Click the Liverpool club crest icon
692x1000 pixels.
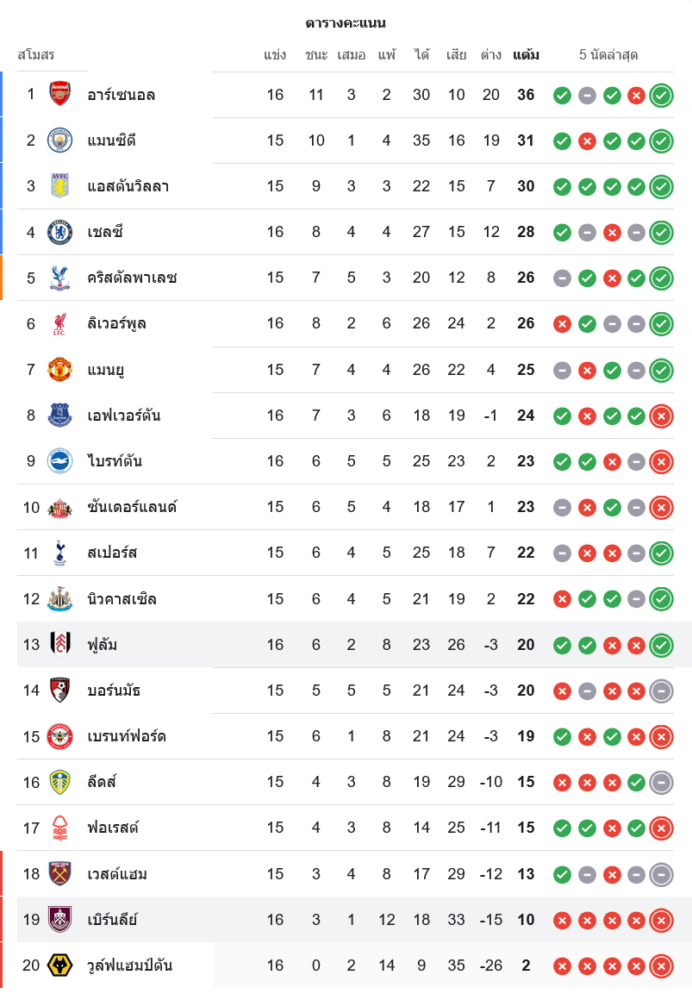tap(60, 323)
